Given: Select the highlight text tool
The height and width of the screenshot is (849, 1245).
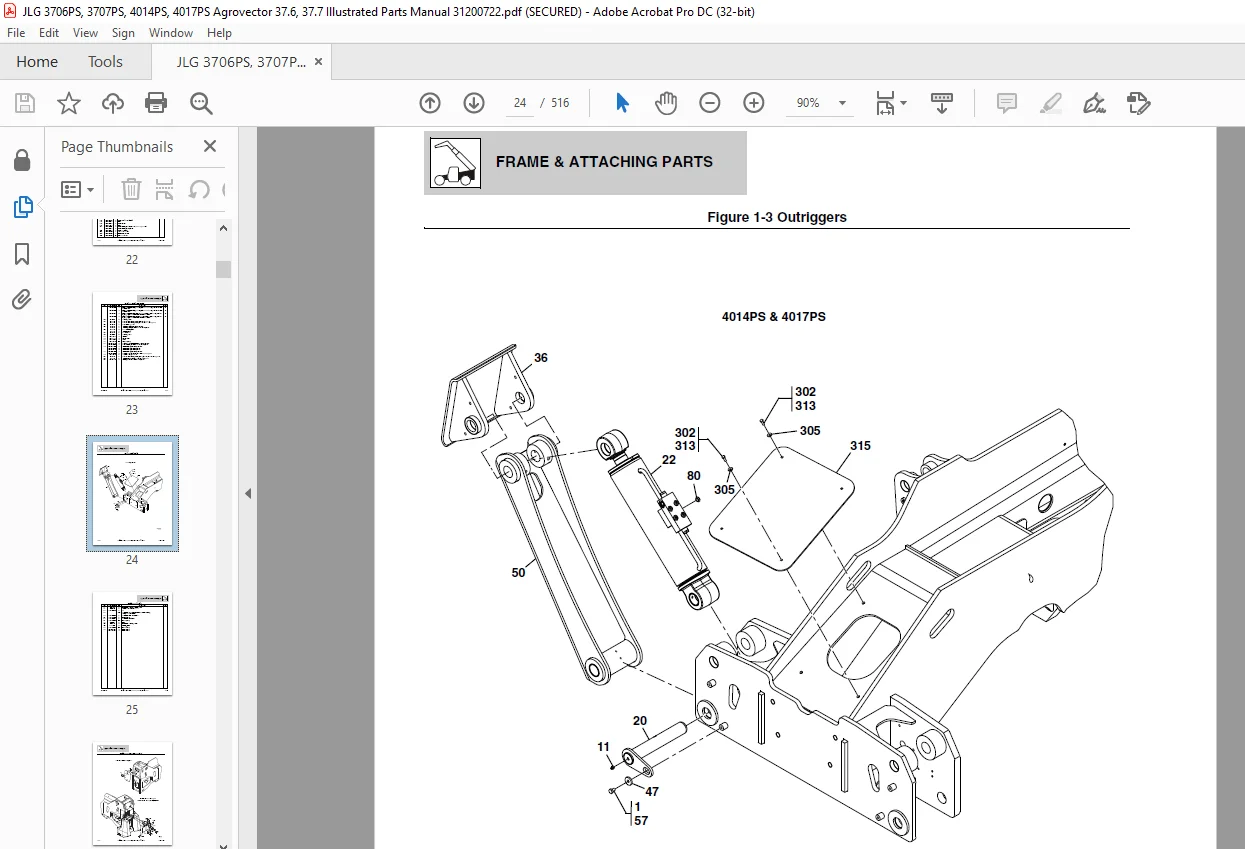Looking at the screenshot, I should coord(1050,103).
